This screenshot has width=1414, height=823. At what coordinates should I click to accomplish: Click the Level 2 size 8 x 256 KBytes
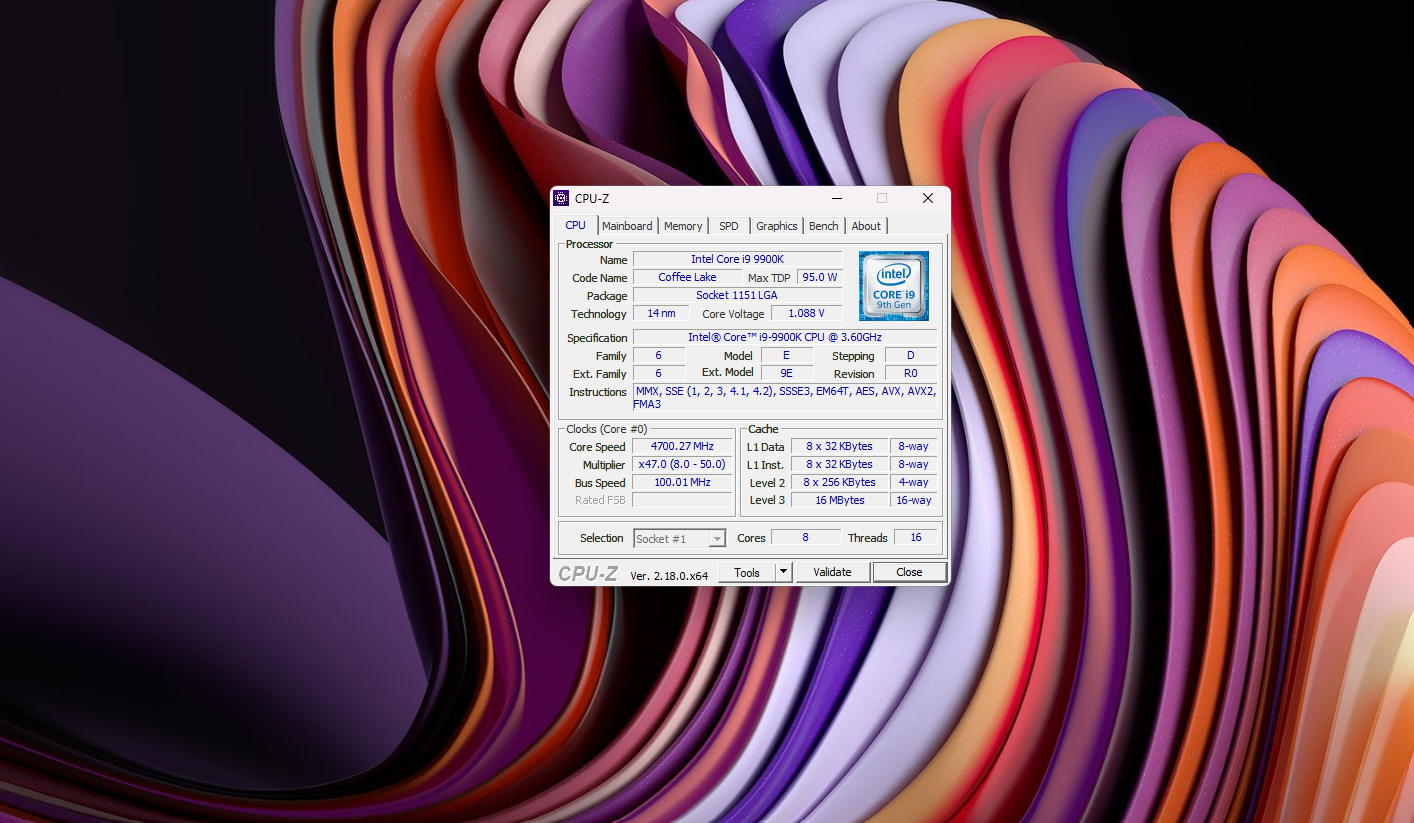click(839, 482)
